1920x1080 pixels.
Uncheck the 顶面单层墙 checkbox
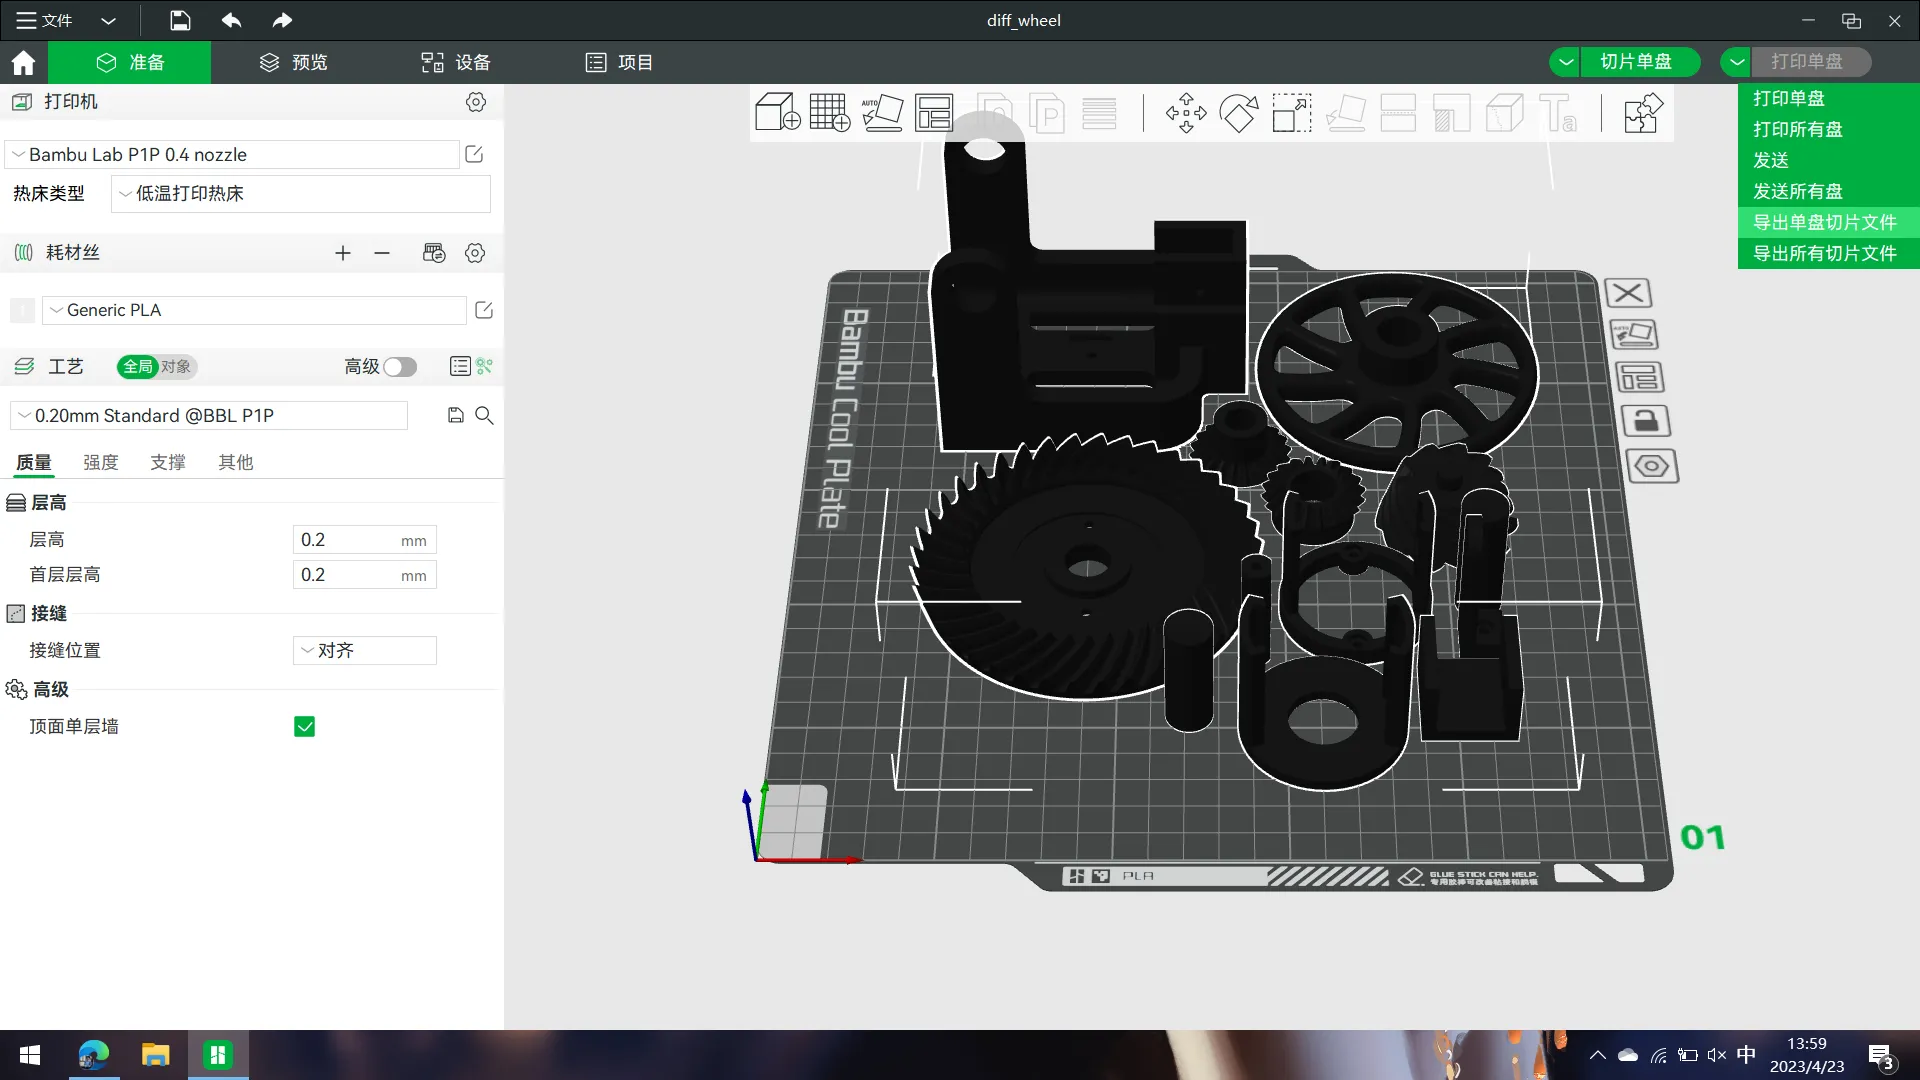pyautogui.click(x=305, y=727)
